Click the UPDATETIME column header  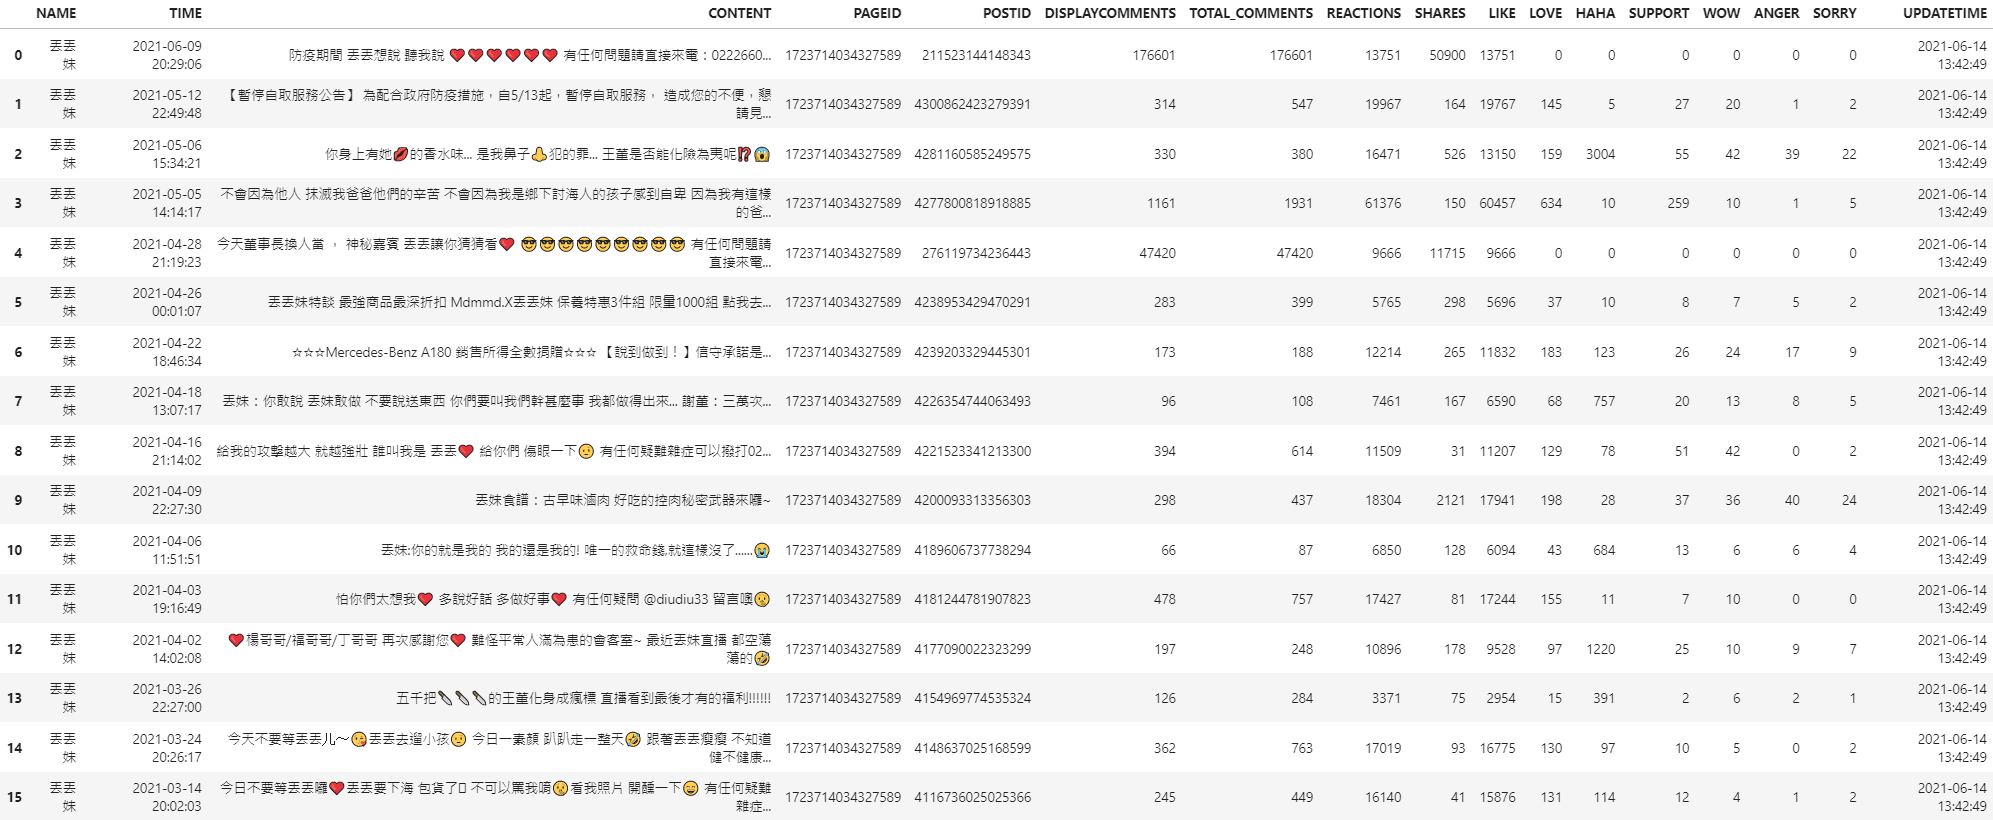point(1945,13)
